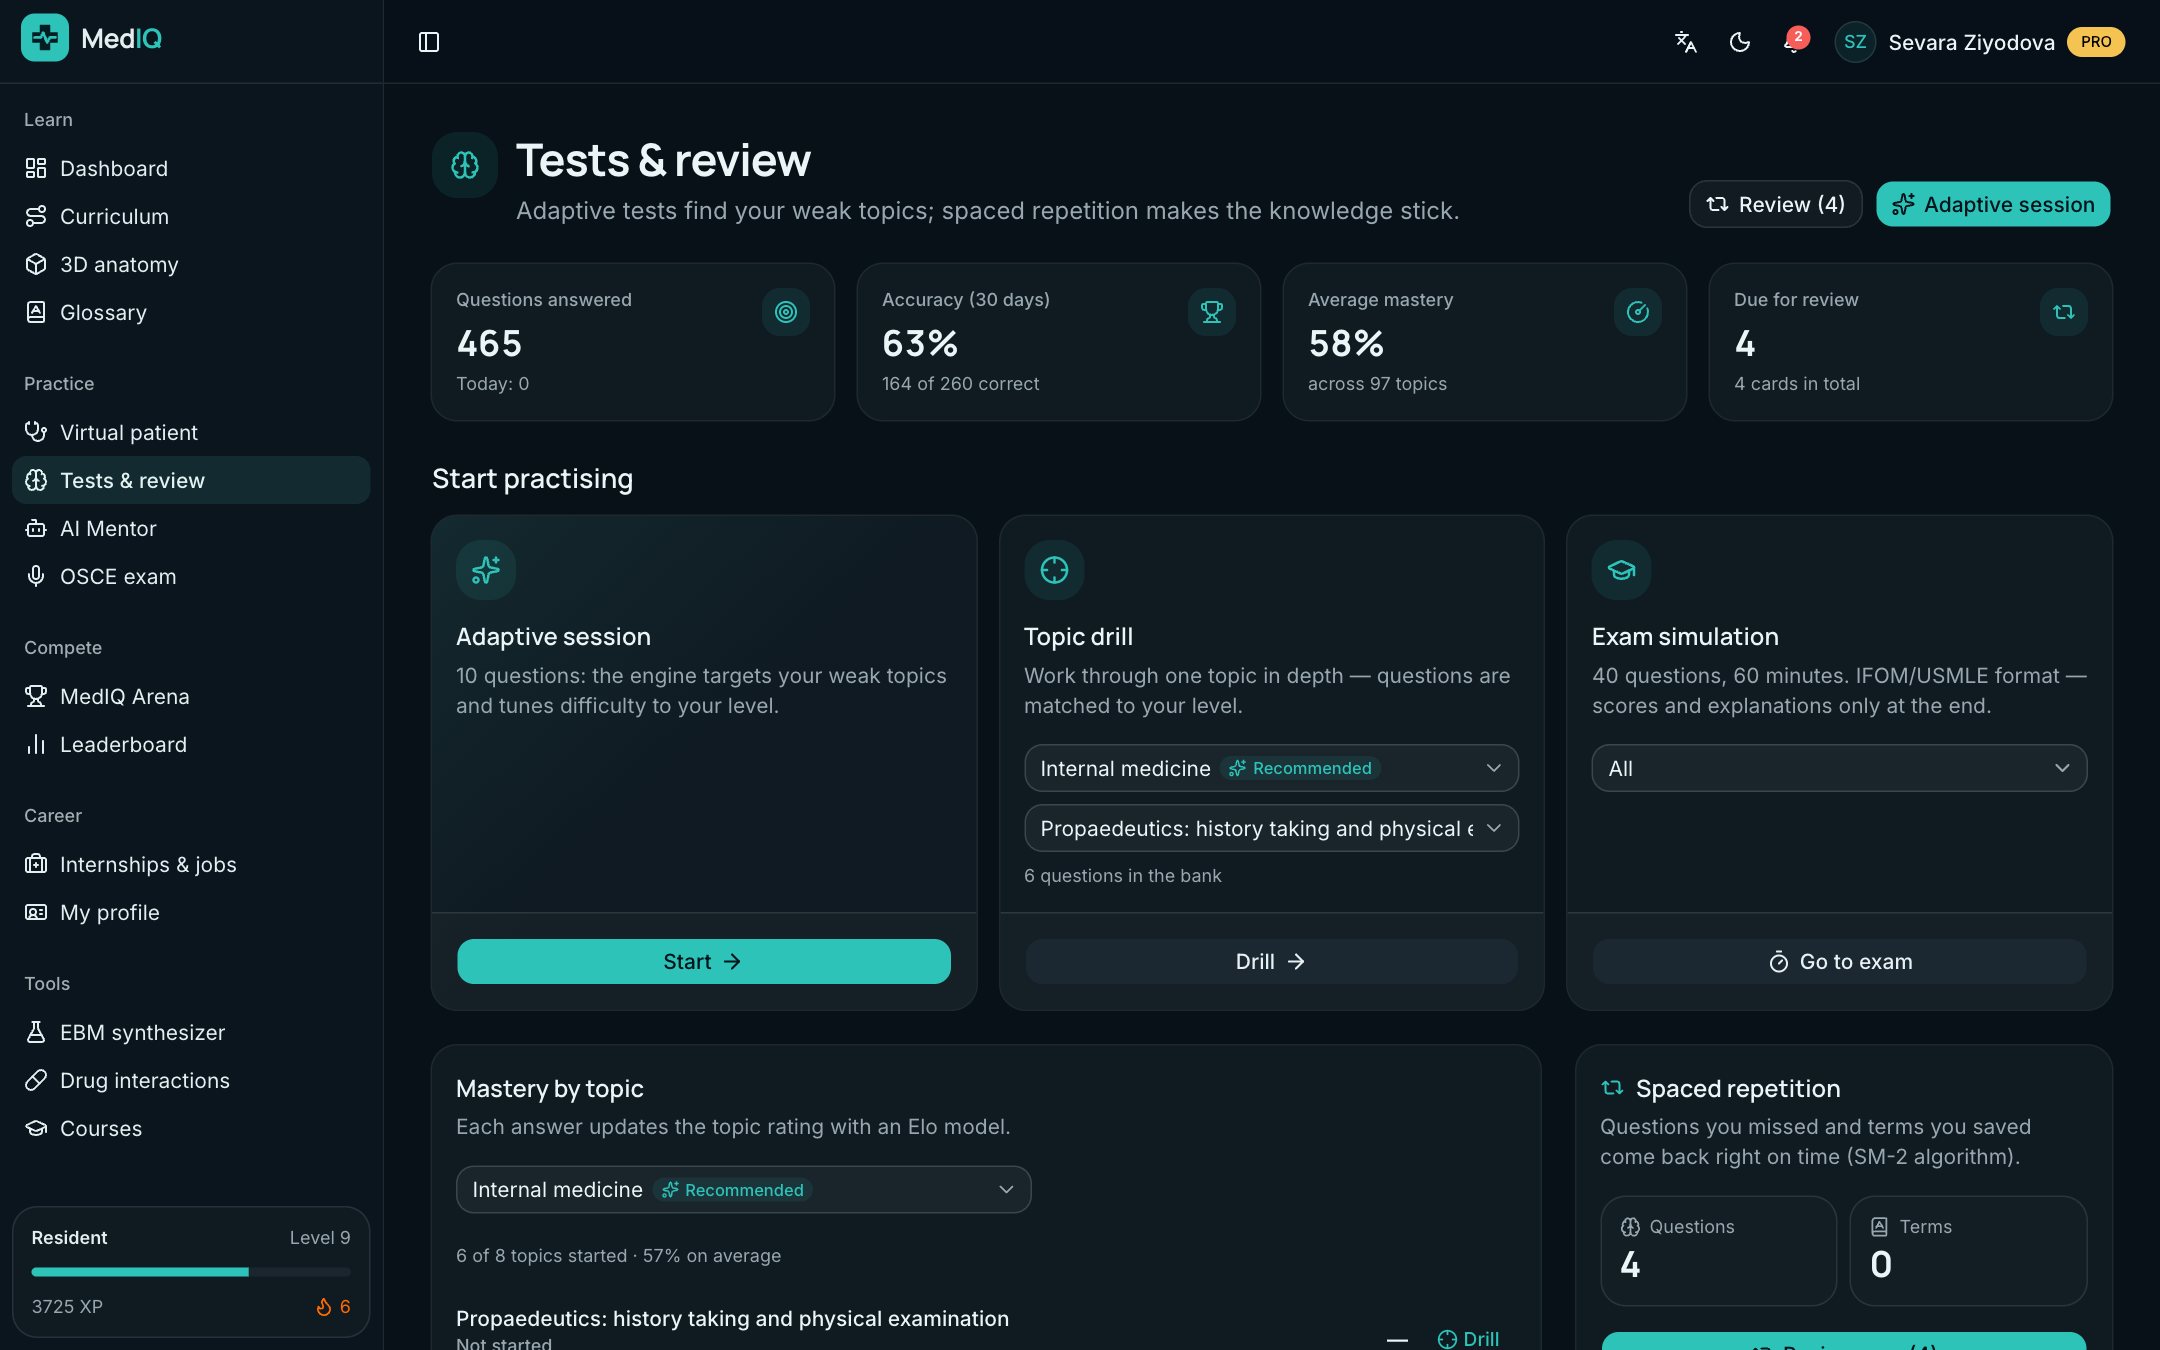The height and width of the screenshot is (1350, 2160).
Task: Click the repeat icon in Due for review card
Action: pyautogui.click(x=2064, y=312)
